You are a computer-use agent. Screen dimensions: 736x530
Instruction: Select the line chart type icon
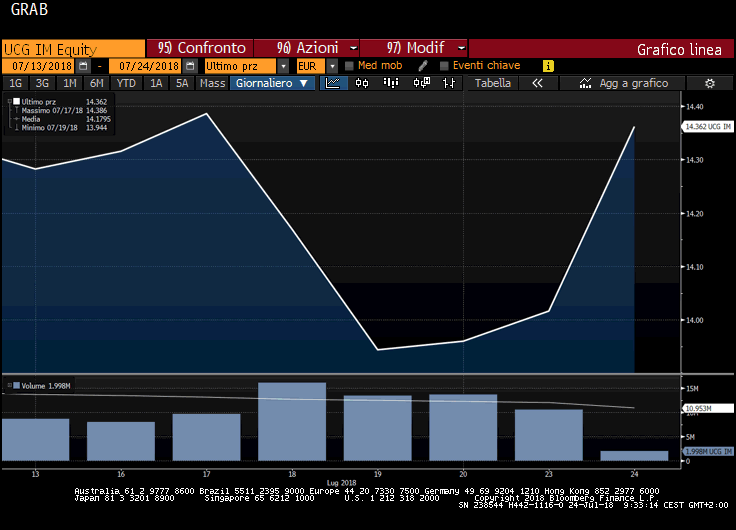coord(333,83)
